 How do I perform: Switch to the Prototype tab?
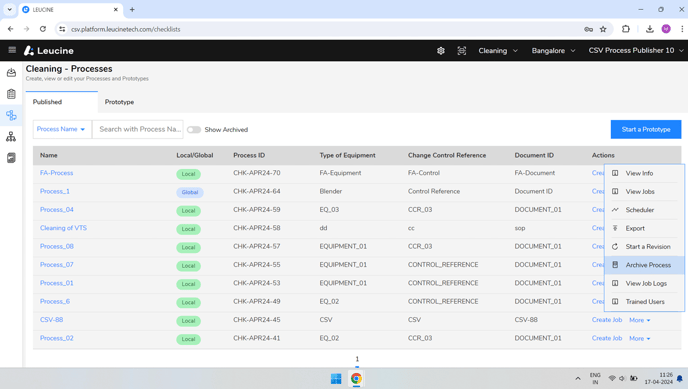pos(119,102)
